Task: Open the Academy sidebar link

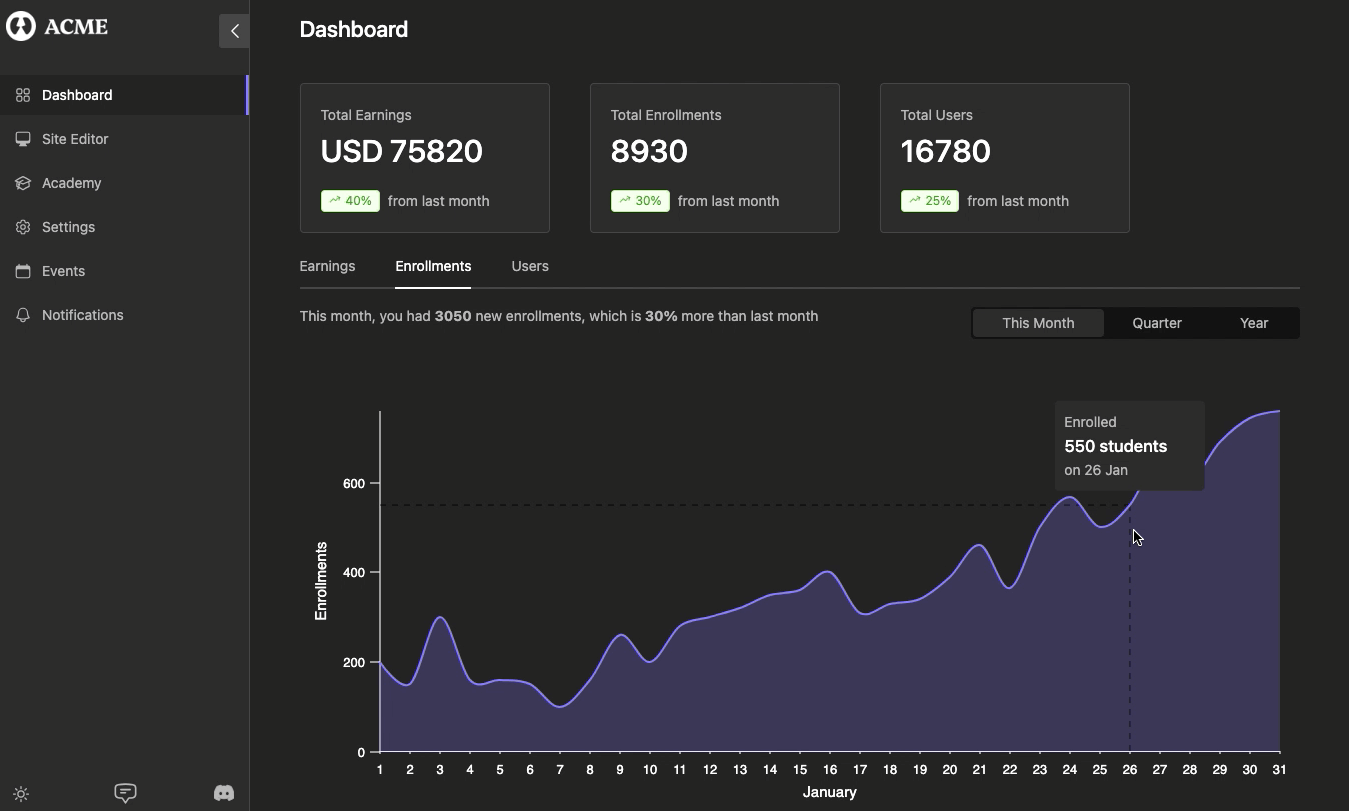Action: [72, 183]
